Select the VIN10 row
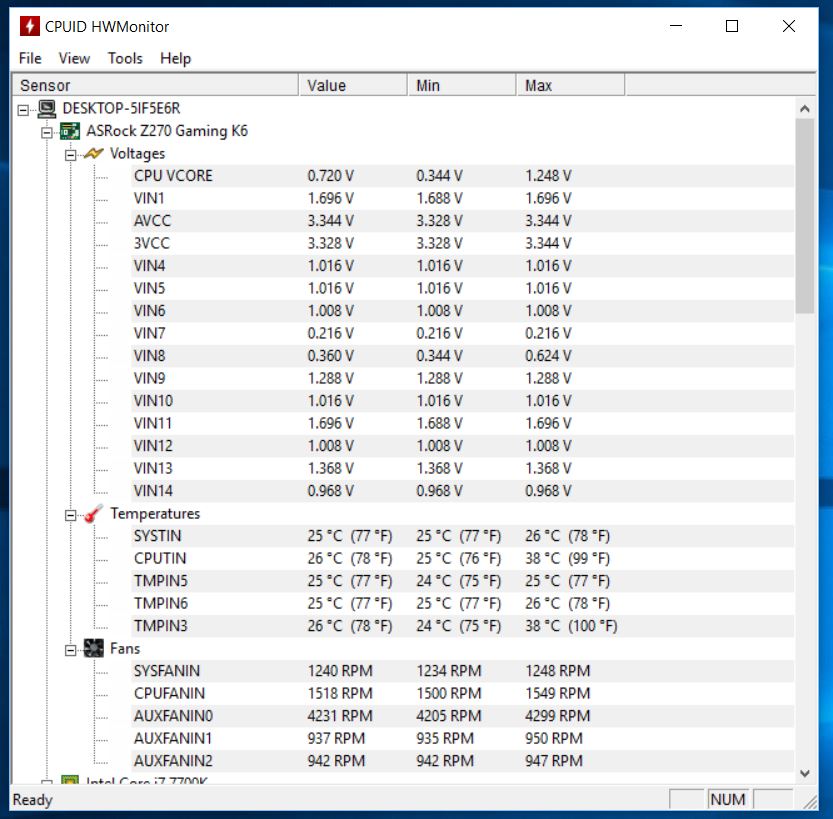The height and width of the screenshot is (819, 833). tap(462, 401)
